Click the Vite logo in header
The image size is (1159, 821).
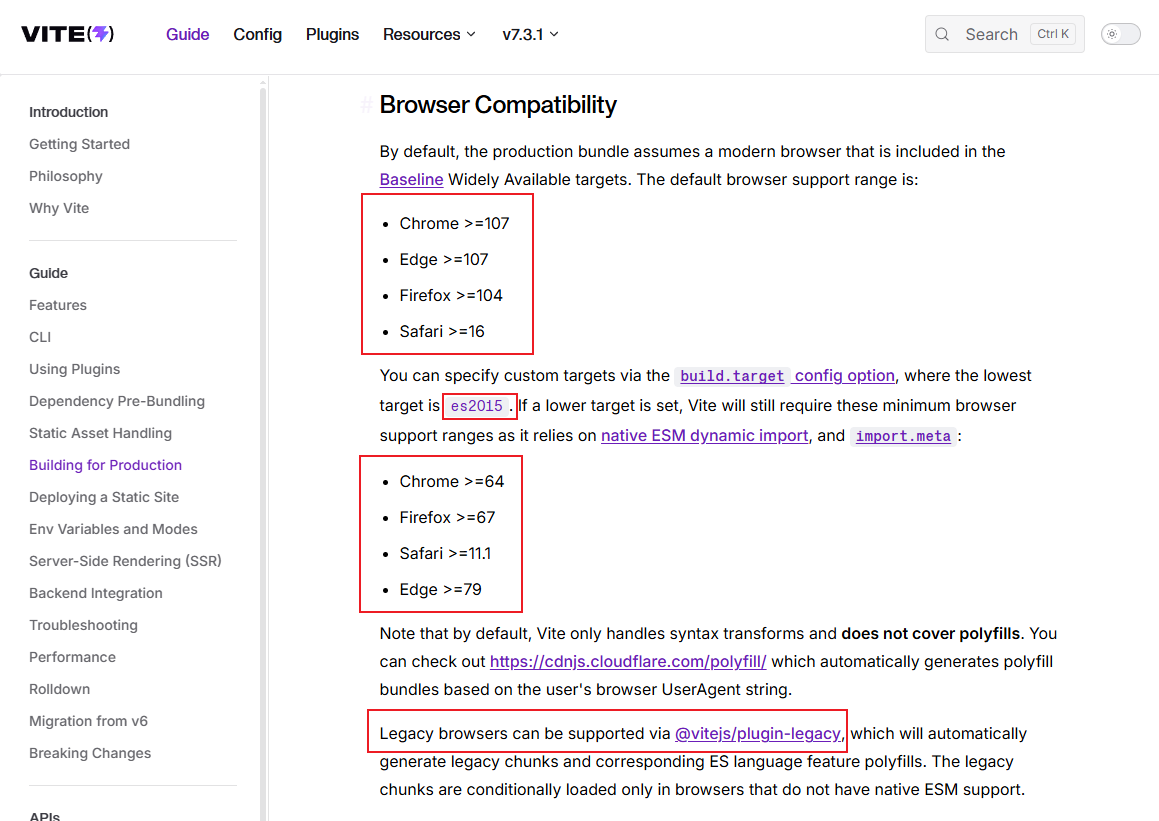[67, 34]
